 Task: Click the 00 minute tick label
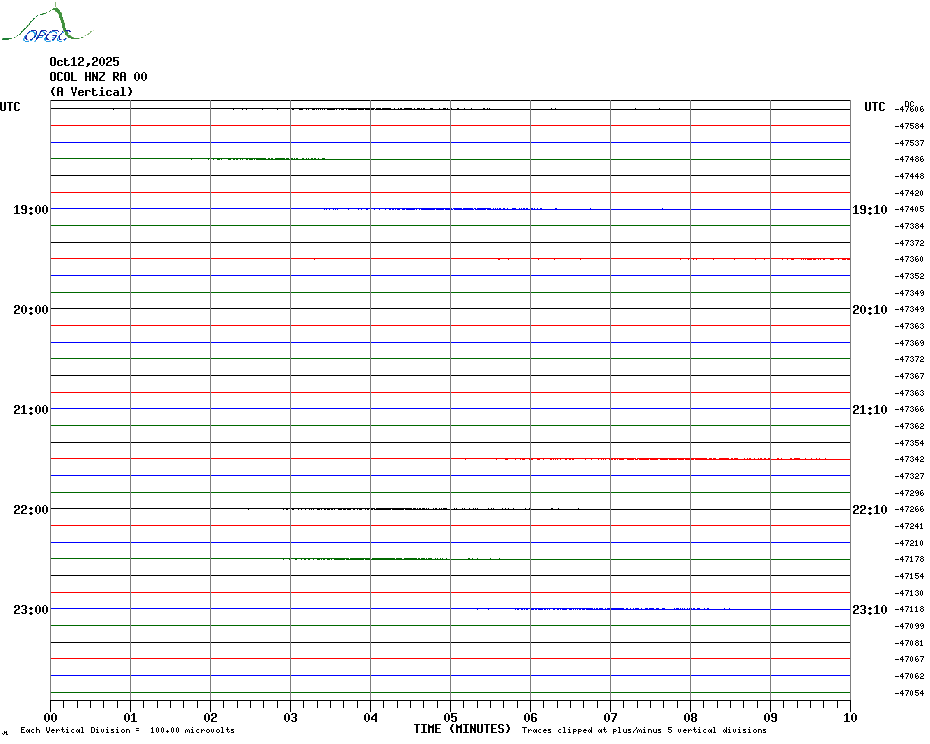pos(51,717)
